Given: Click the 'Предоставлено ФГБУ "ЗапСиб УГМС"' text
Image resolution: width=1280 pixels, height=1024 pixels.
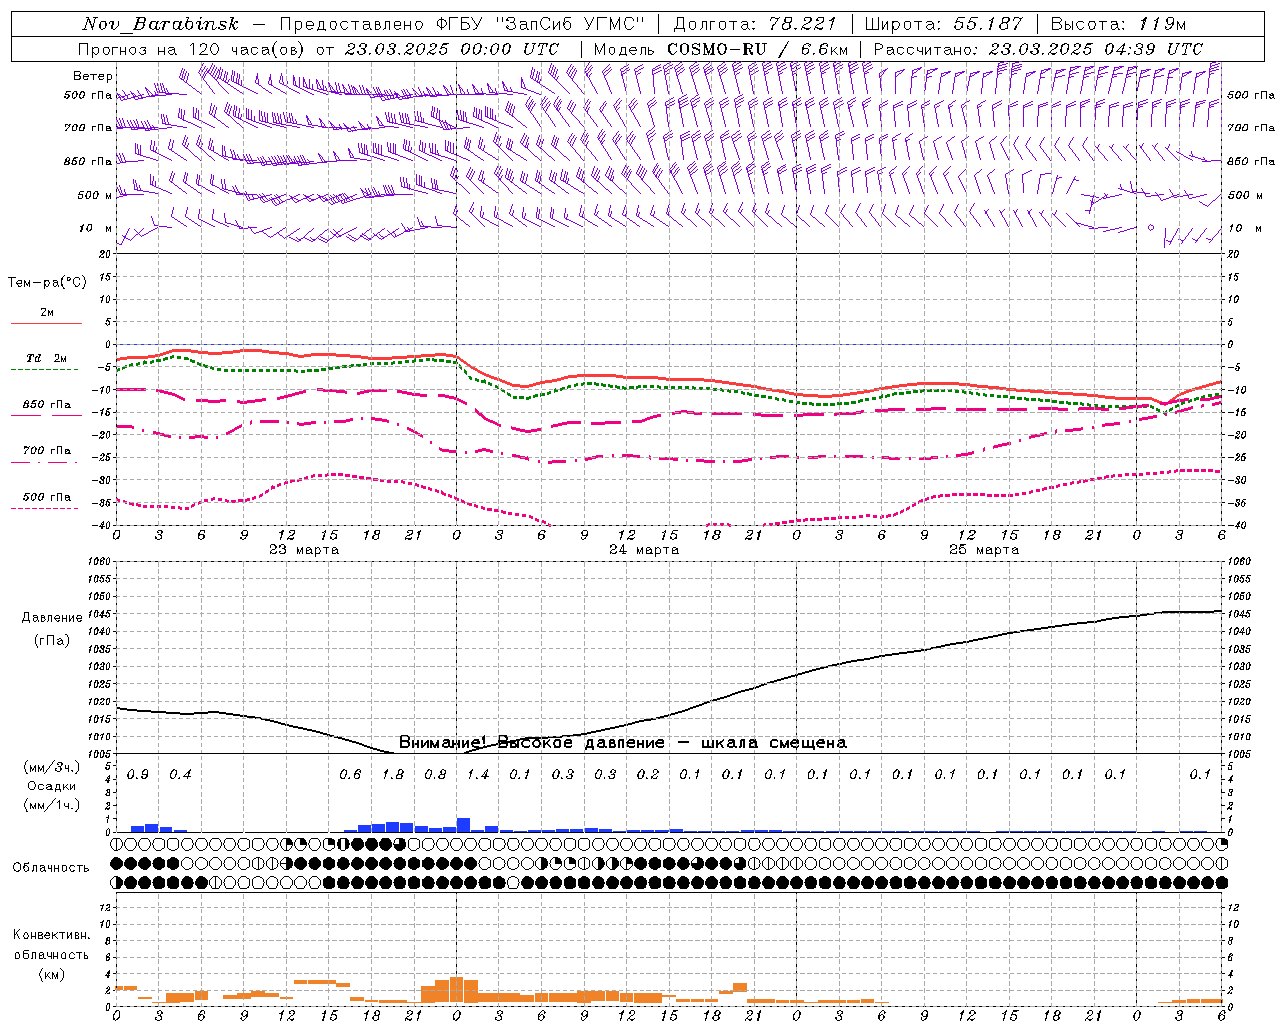Looking at the screenshot, I should [462, 24].
